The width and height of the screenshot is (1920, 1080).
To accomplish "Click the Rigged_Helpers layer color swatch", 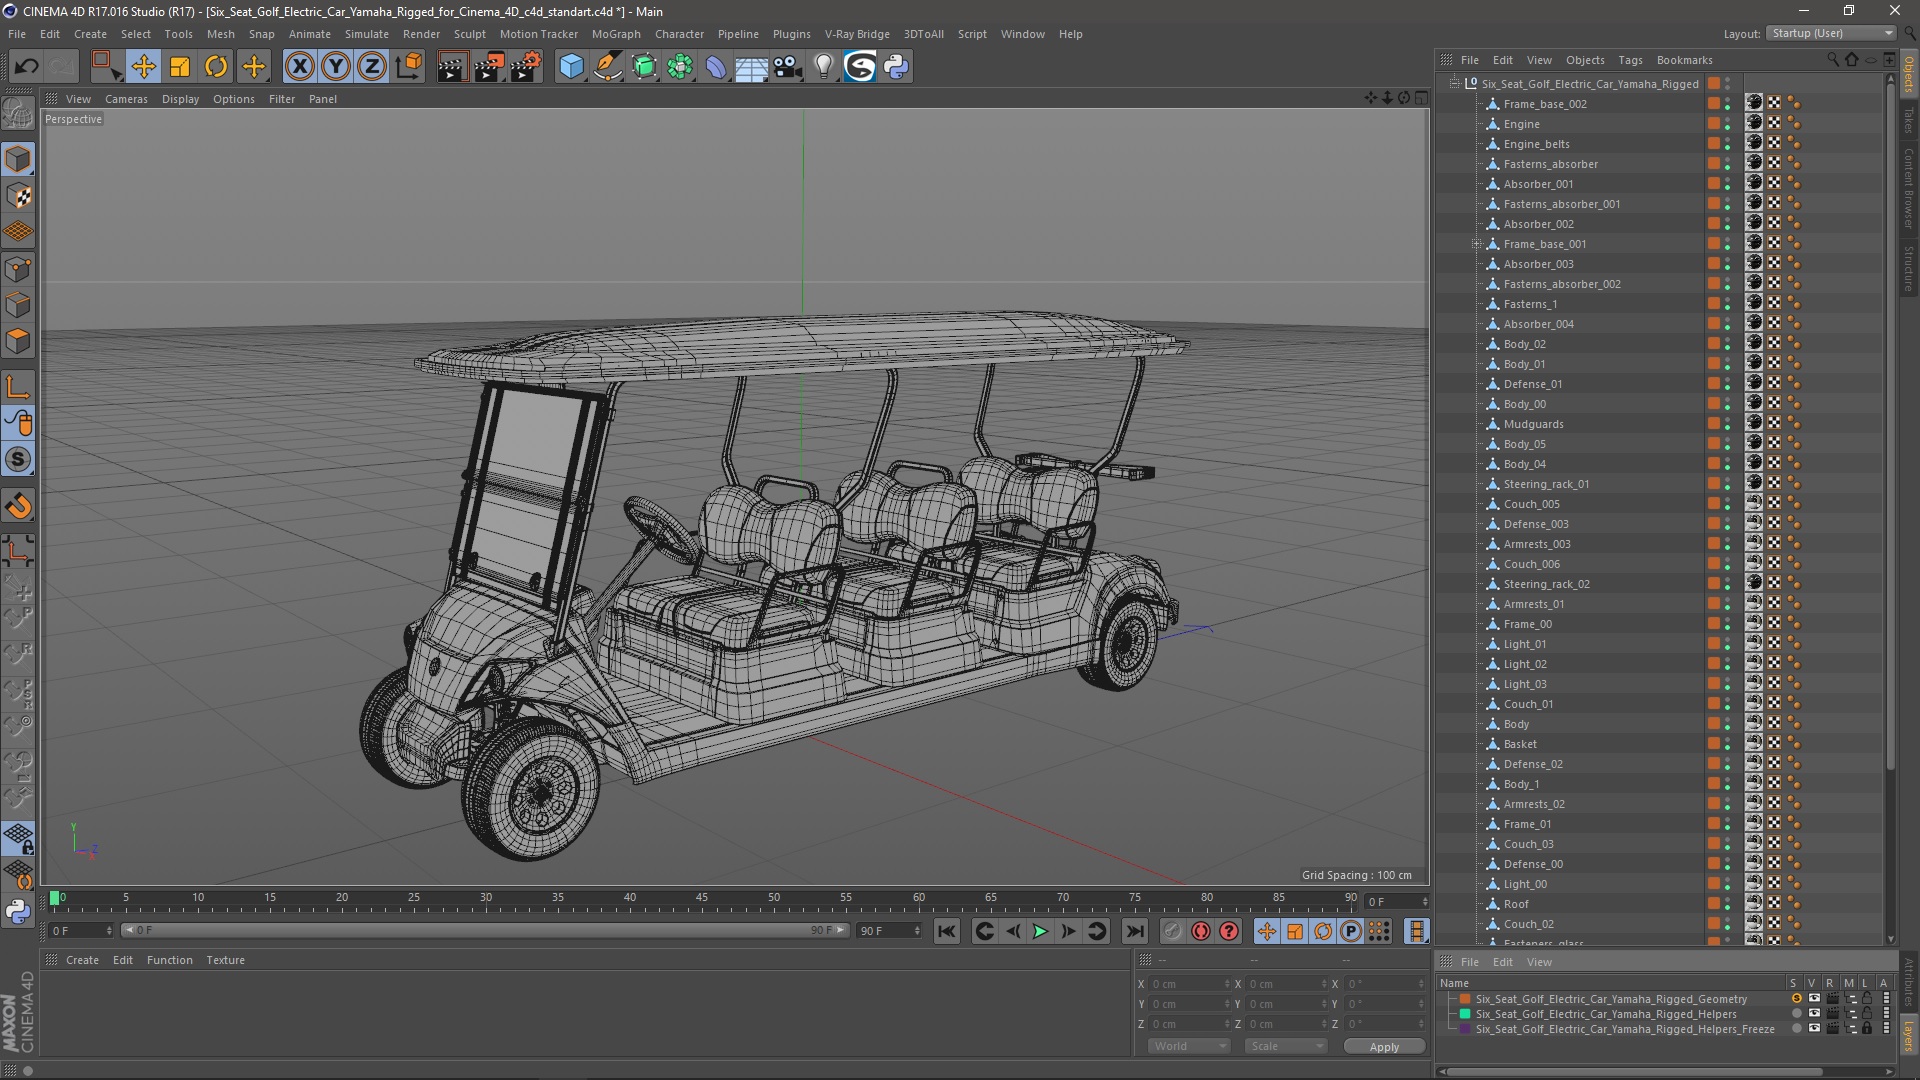I will (1465, 1014).
